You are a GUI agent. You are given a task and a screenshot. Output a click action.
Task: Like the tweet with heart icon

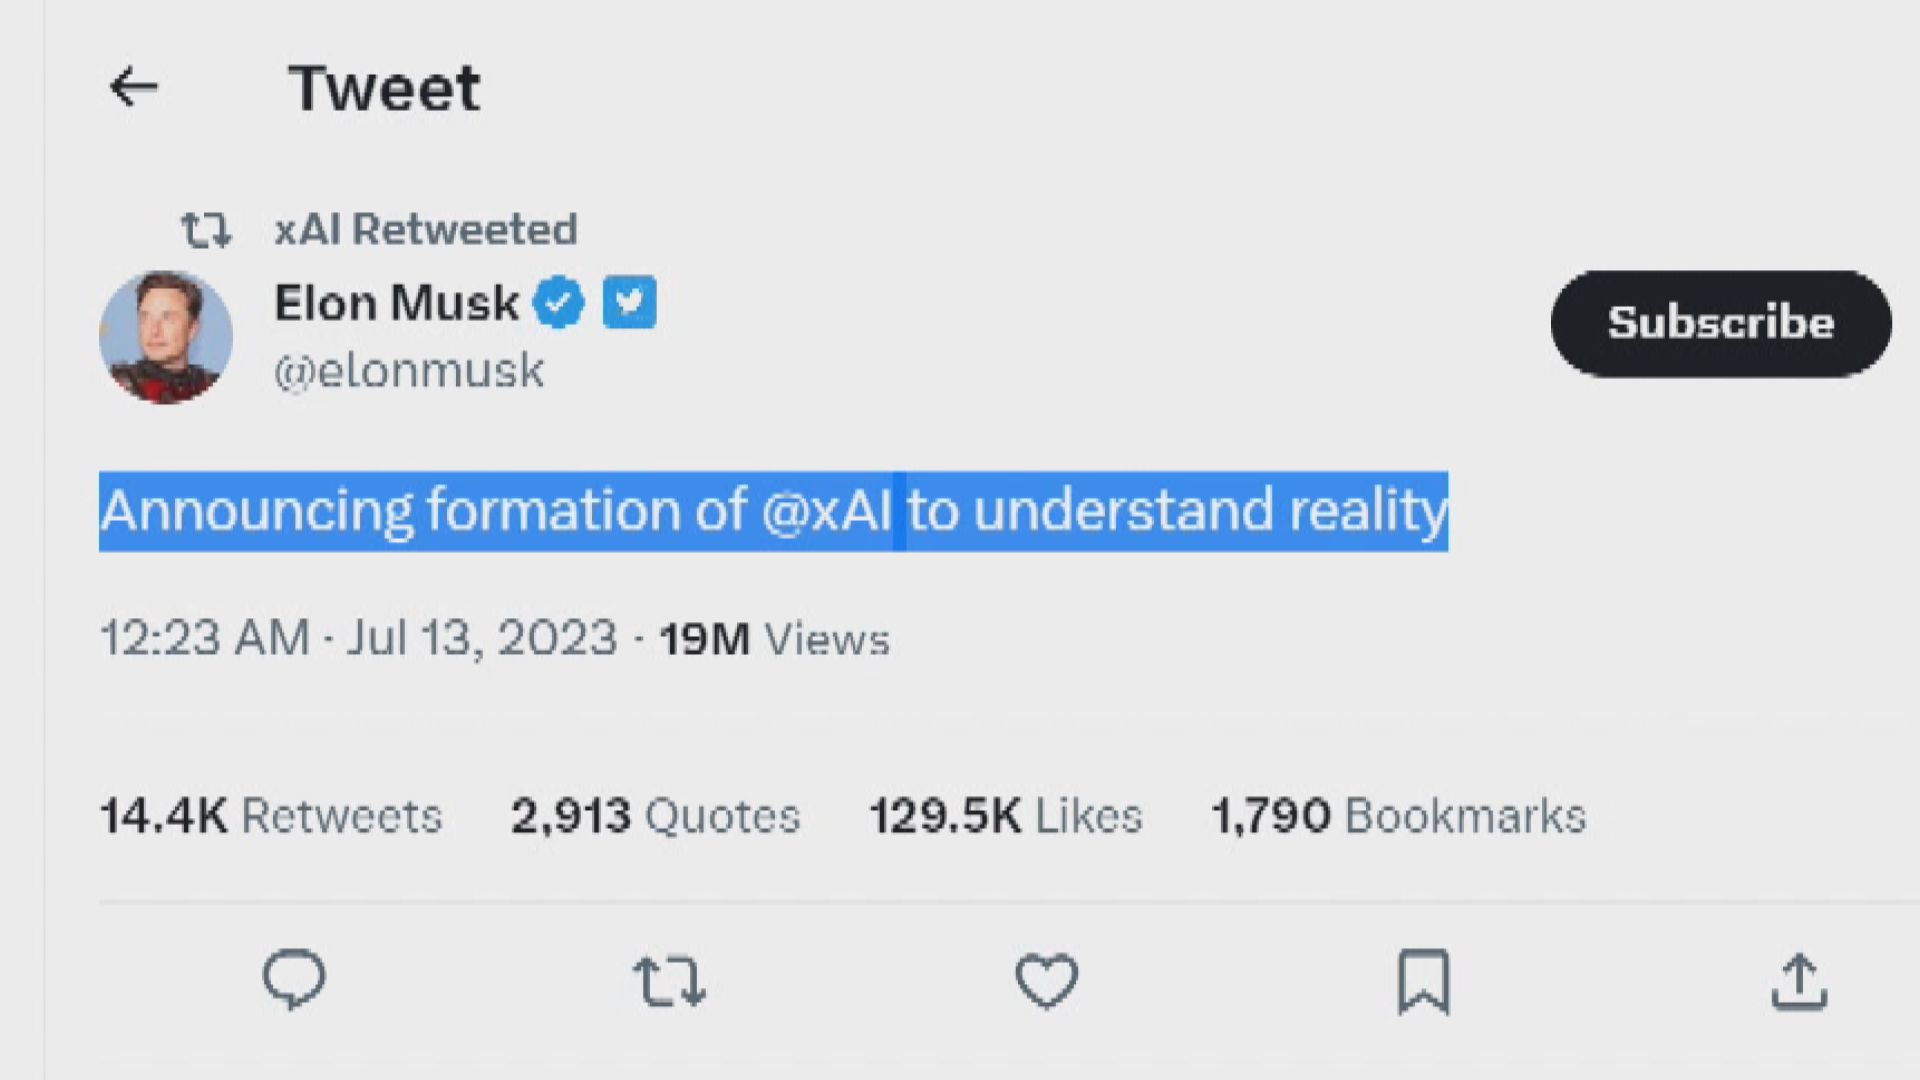tap(1046, 980)
